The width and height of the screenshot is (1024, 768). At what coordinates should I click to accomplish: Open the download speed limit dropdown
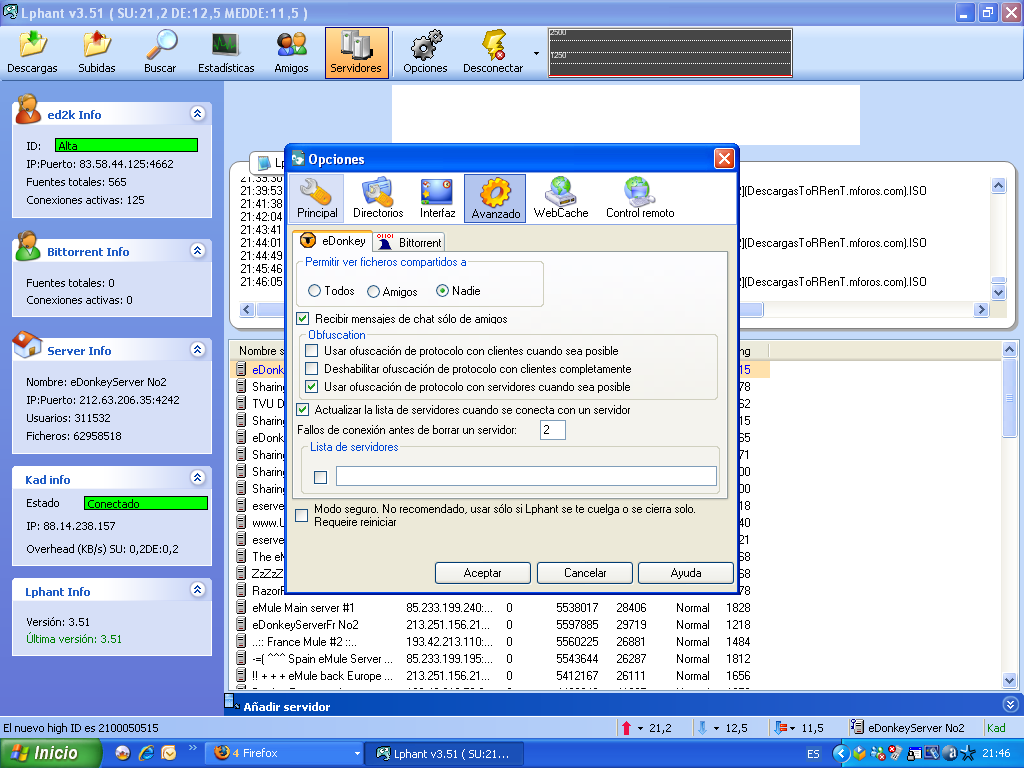click(x=716, y=728)
